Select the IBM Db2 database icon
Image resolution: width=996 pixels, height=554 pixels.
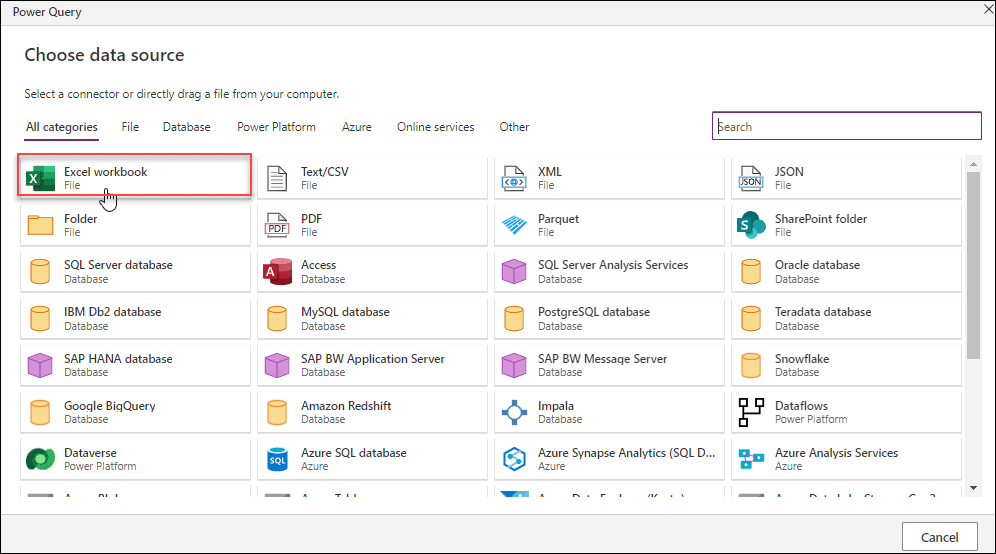click(x=40, y=318)
